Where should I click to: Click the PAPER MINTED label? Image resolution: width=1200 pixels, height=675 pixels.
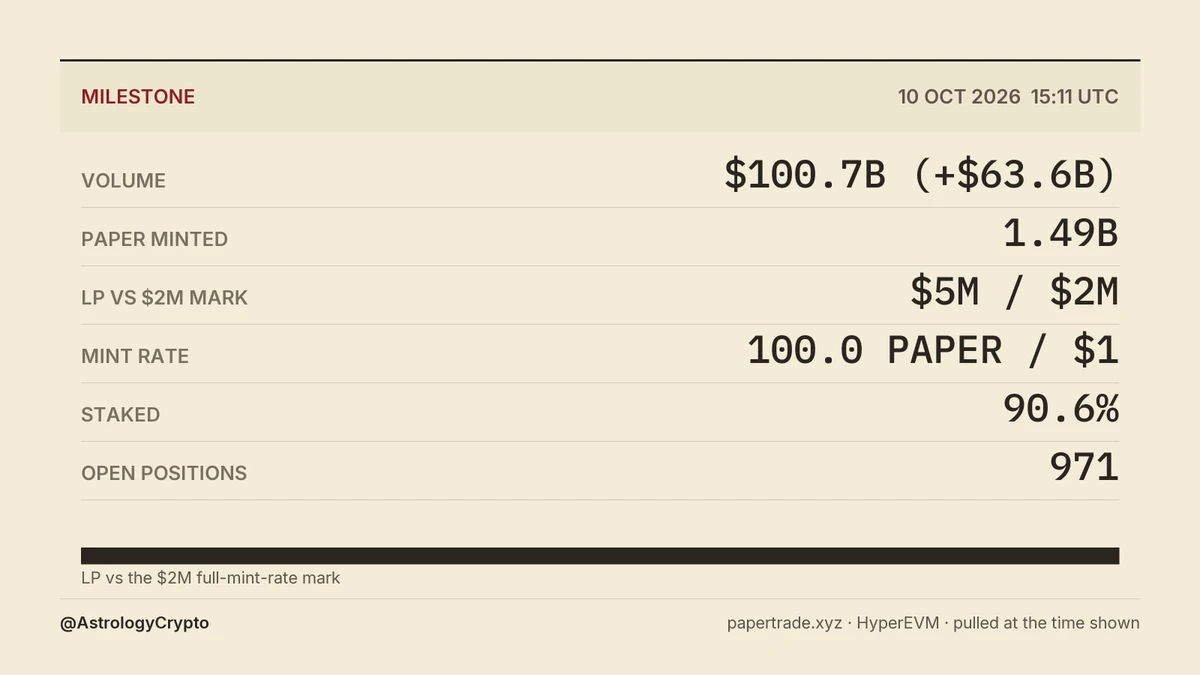pyautogui.click(x=154, y=239)
